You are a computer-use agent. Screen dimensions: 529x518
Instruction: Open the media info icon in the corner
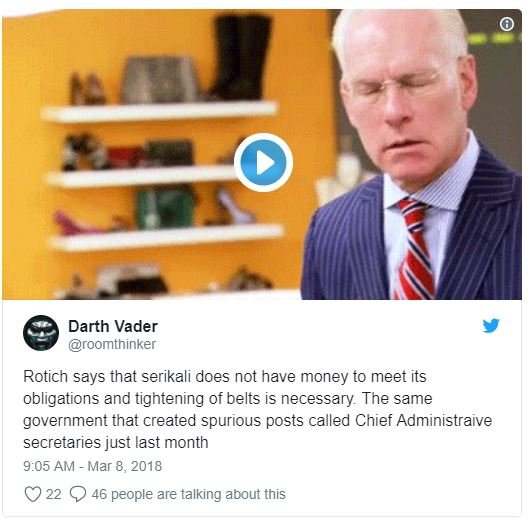(x=506, y=24)
